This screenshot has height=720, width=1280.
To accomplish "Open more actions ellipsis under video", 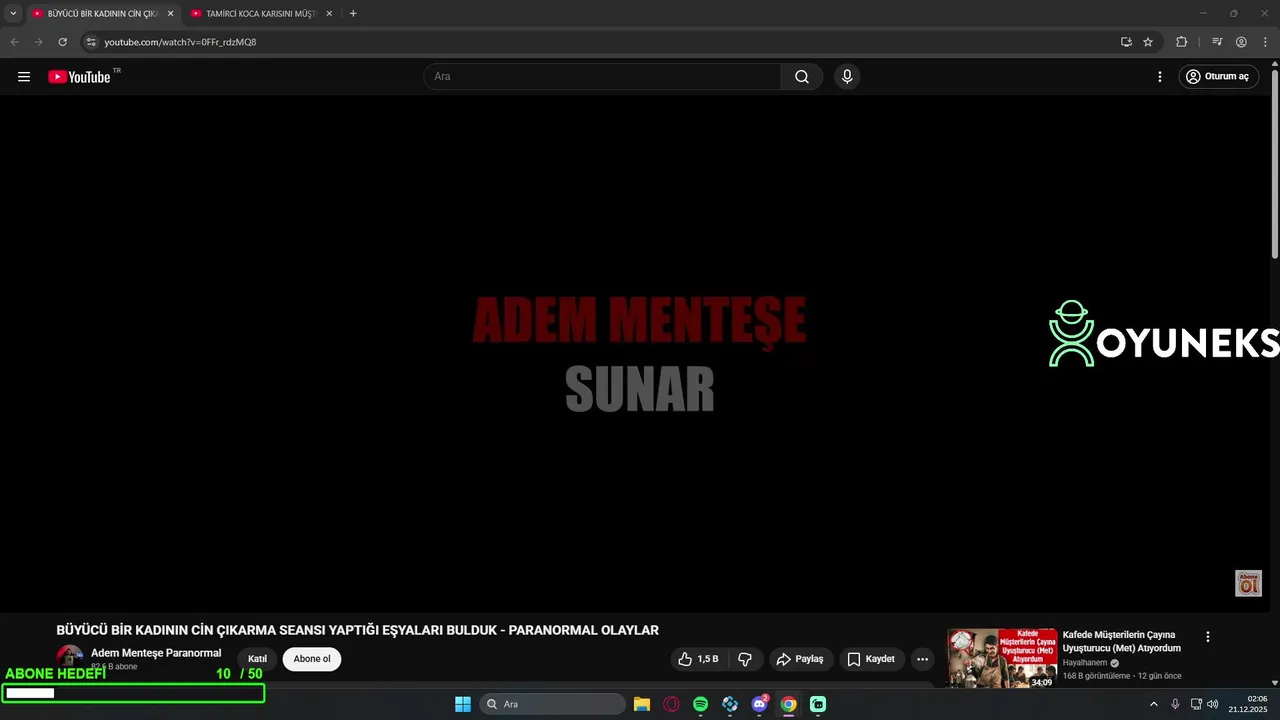I will (922, 659).
